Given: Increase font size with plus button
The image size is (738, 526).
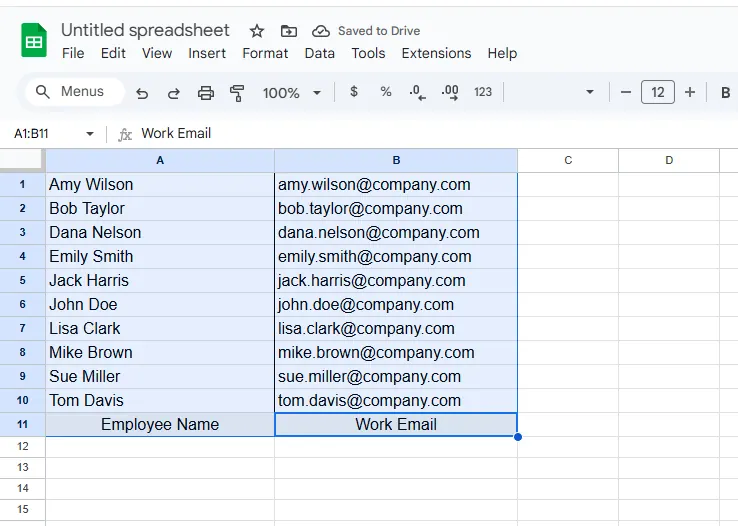Looking at the screenshot, I should tap(690, 92).
